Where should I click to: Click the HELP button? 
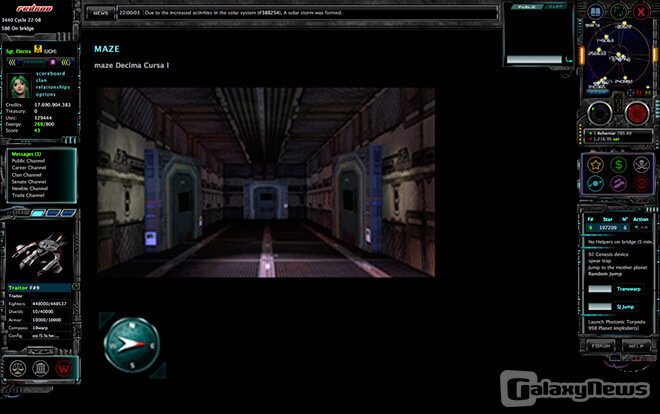pos(636,346)
